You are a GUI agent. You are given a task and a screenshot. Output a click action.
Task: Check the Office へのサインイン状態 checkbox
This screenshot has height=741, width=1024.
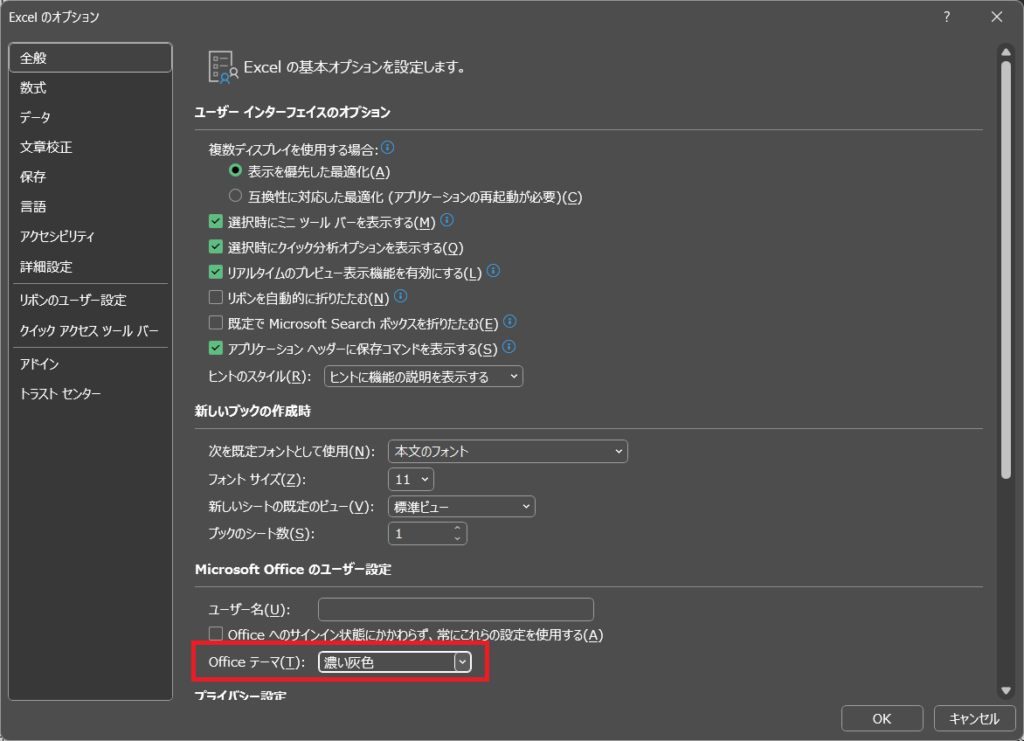pyautogui.click(x=215, y=635)
